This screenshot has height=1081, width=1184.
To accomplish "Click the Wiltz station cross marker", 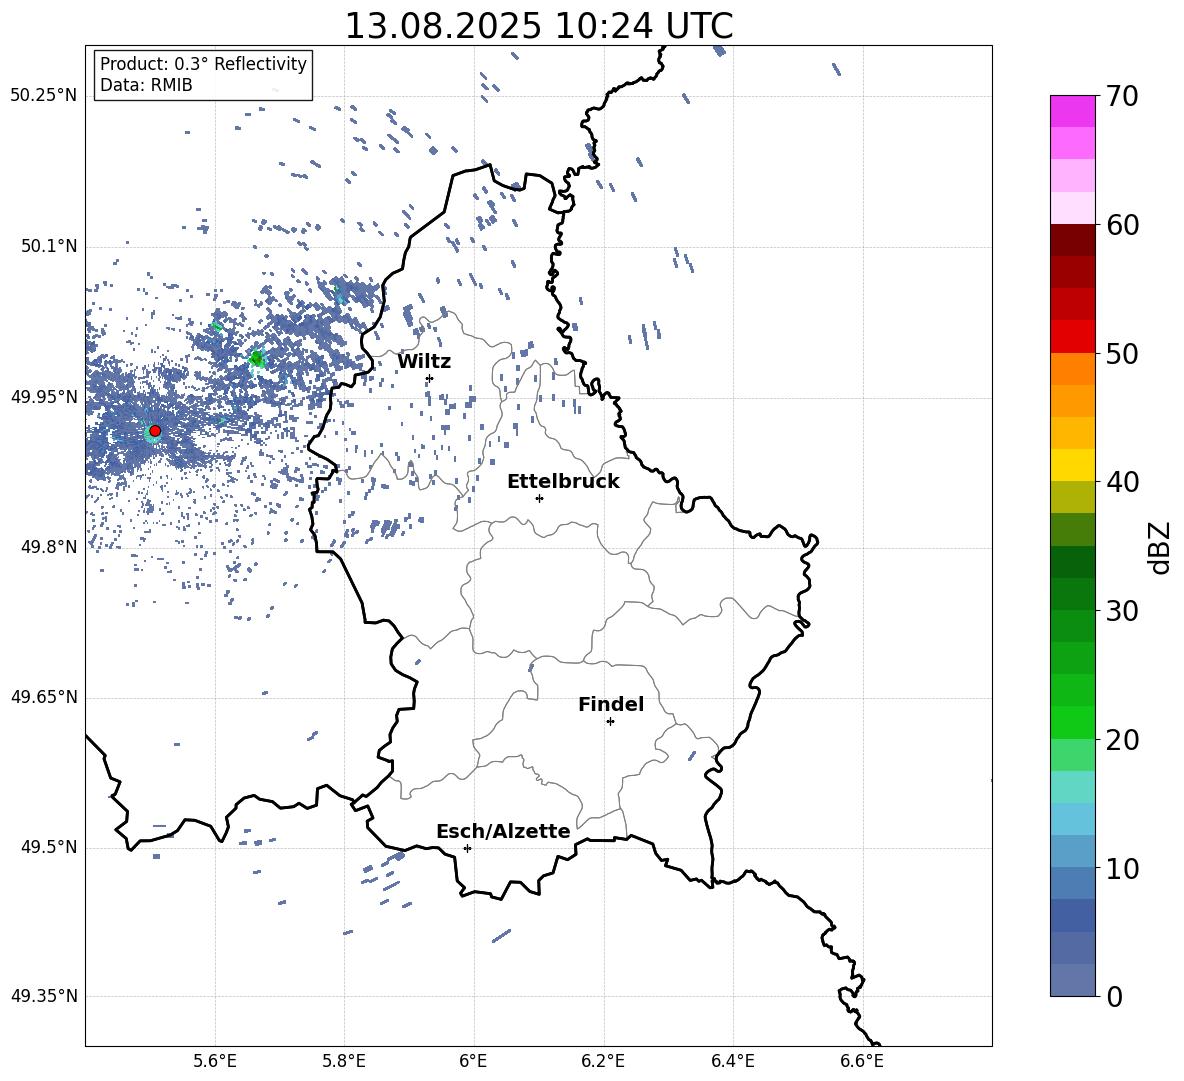I will pos(430,378).
